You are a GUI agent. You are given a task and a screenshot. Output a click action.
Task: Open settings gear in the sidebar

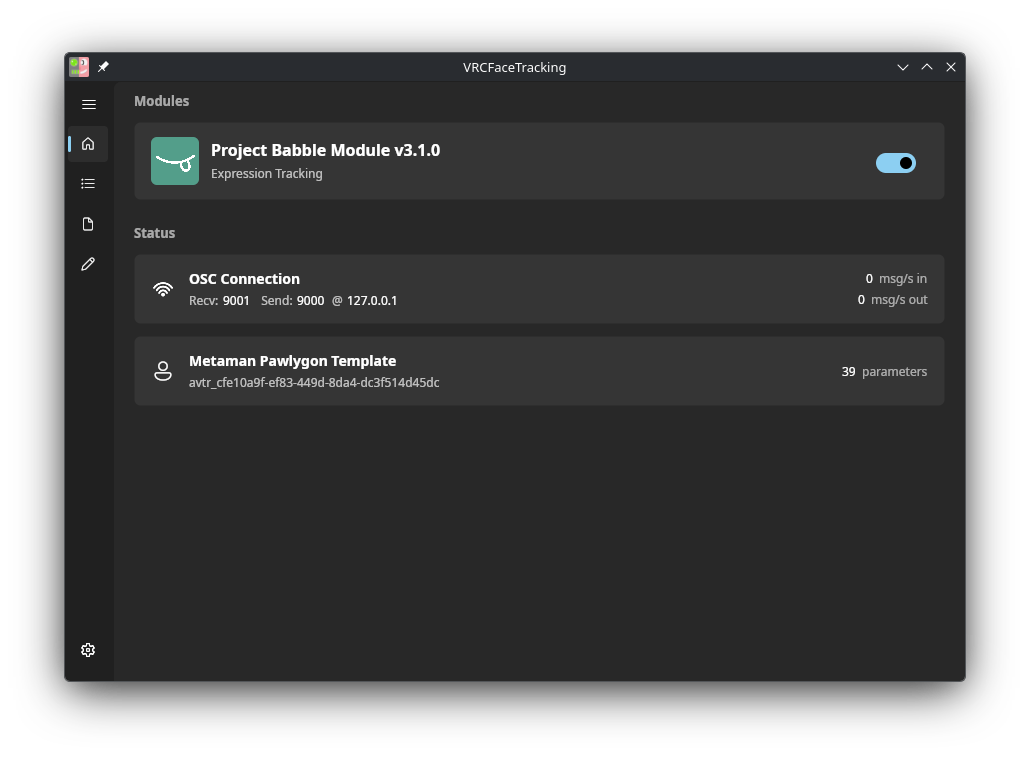88,650
